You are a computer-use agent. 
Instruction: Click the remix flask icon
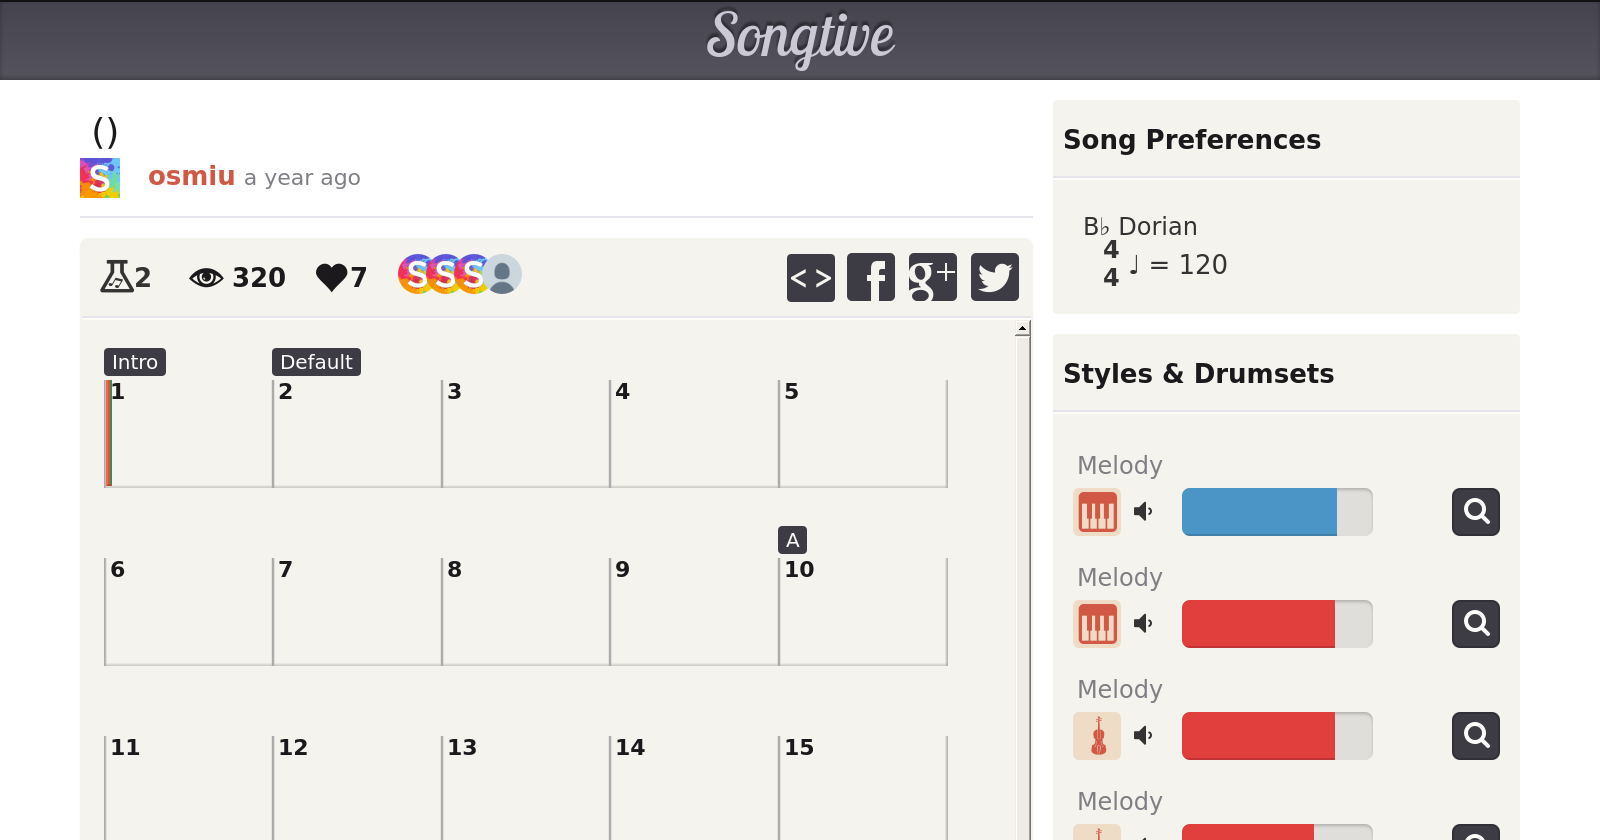click(117, 276)
